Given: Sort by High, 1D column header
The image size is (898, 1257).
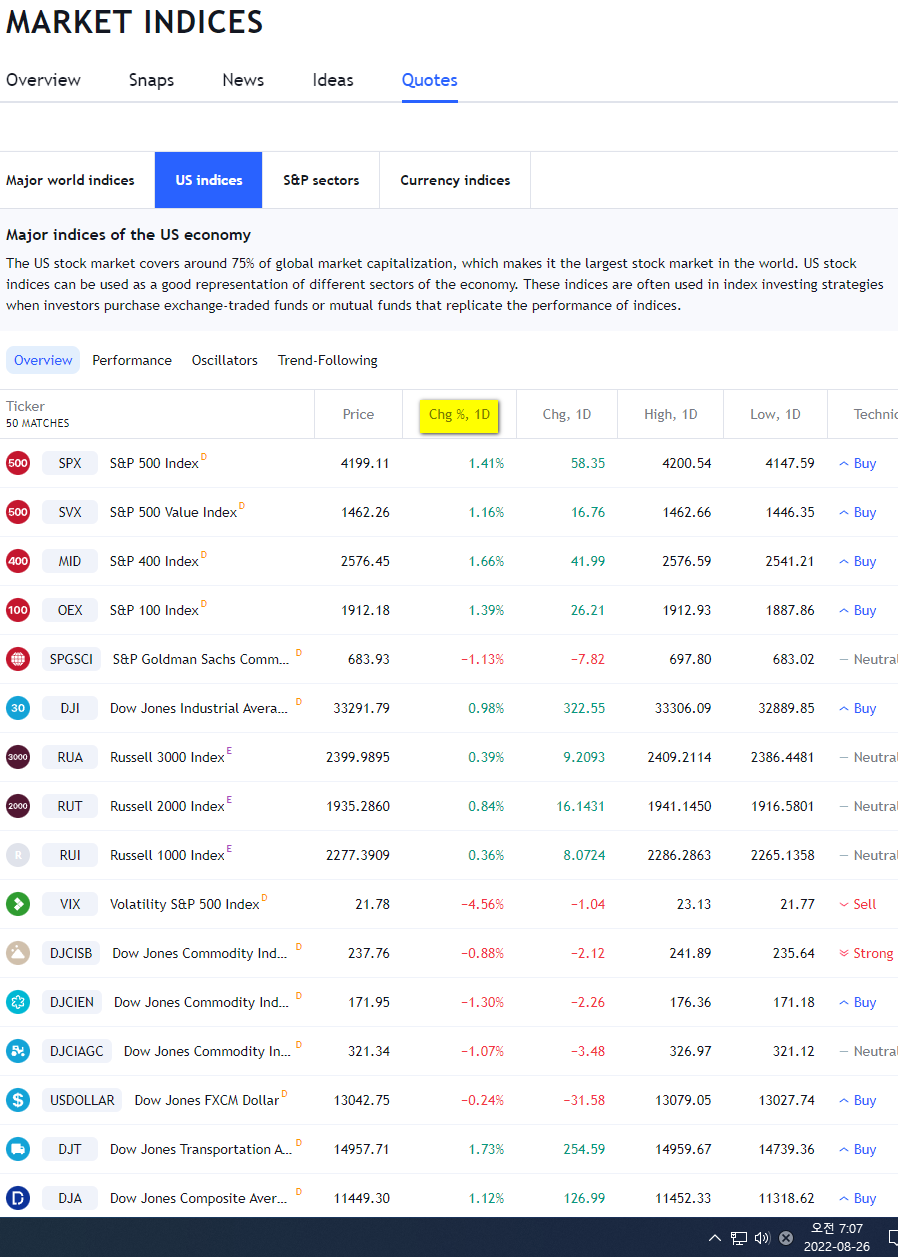Looking at the screenshot, I should (670, 414).
